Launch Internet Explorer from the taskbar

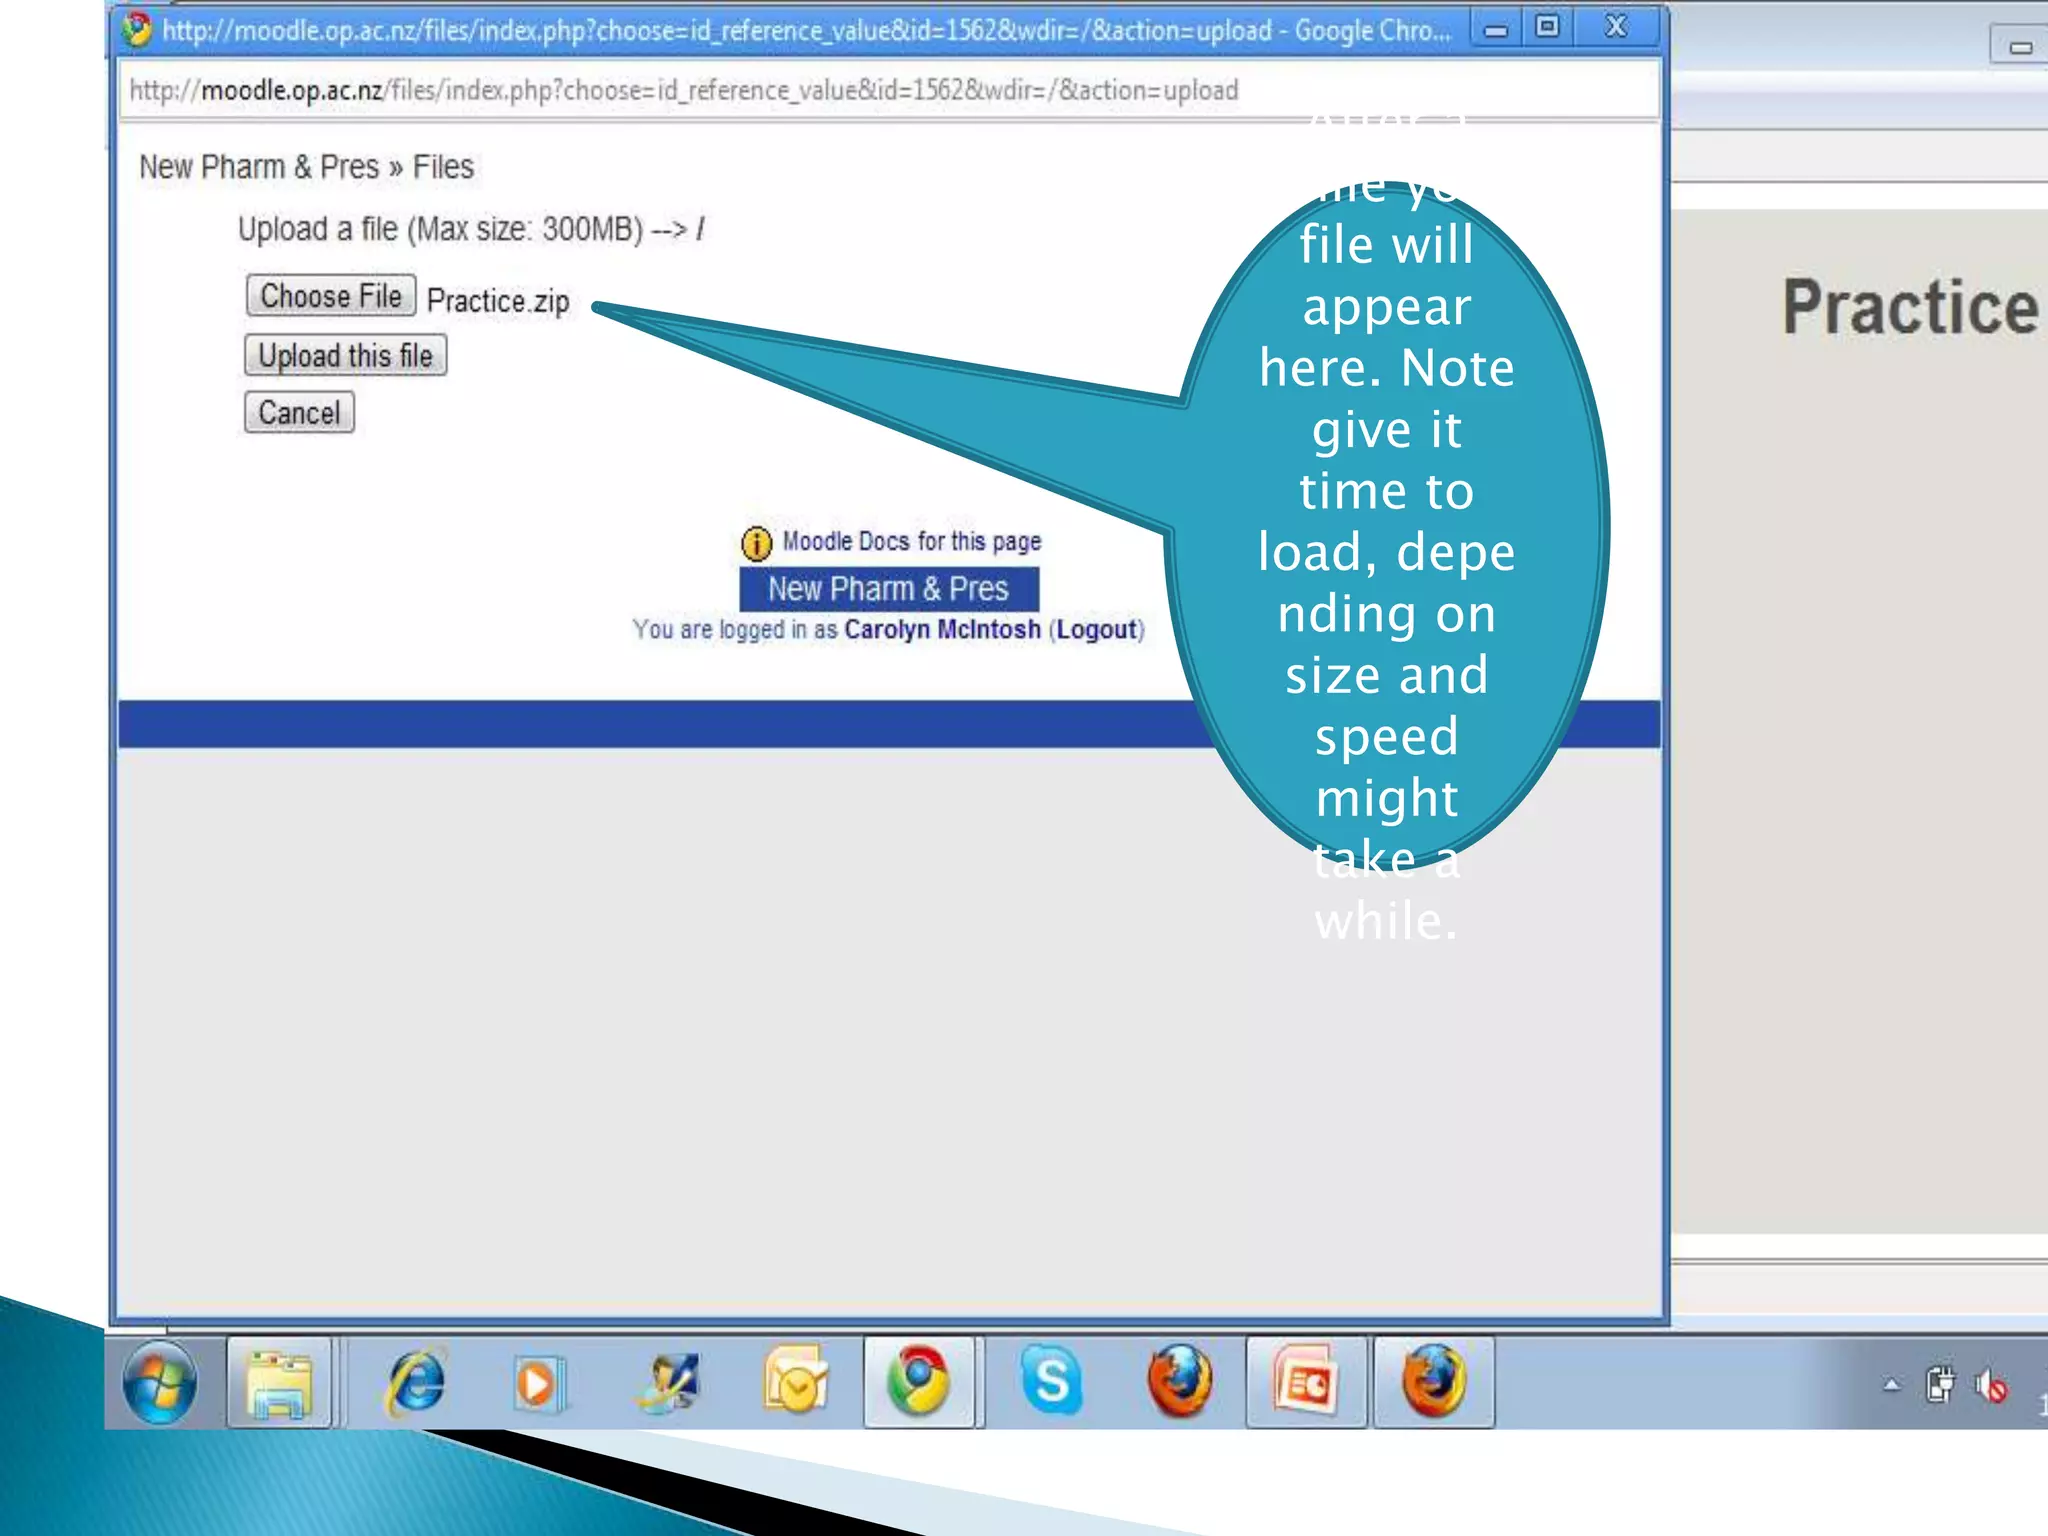pyautogui.click(x=414, y=1384)
